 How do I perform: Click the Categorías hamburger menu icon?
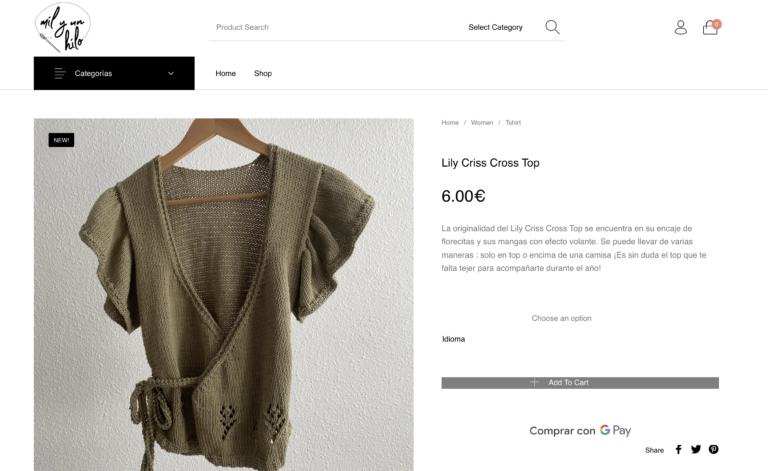[x=60, y=73]
